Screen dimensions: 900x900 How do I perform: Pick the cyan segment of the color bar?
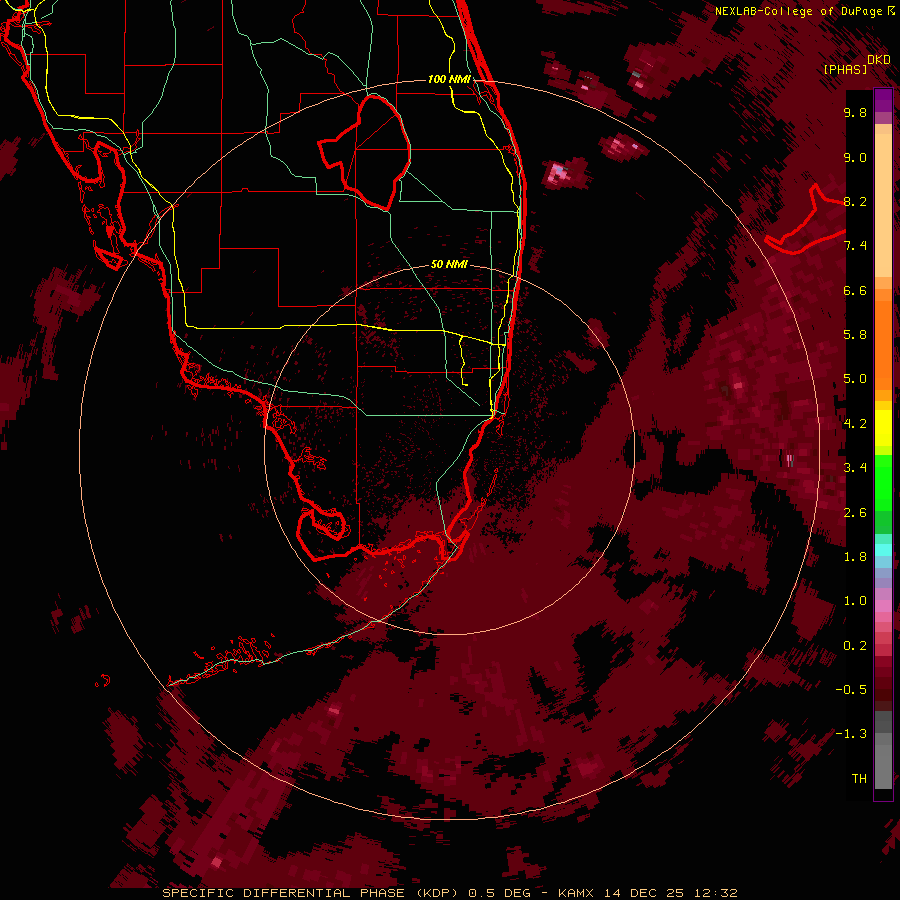click(x=883, y=550)
